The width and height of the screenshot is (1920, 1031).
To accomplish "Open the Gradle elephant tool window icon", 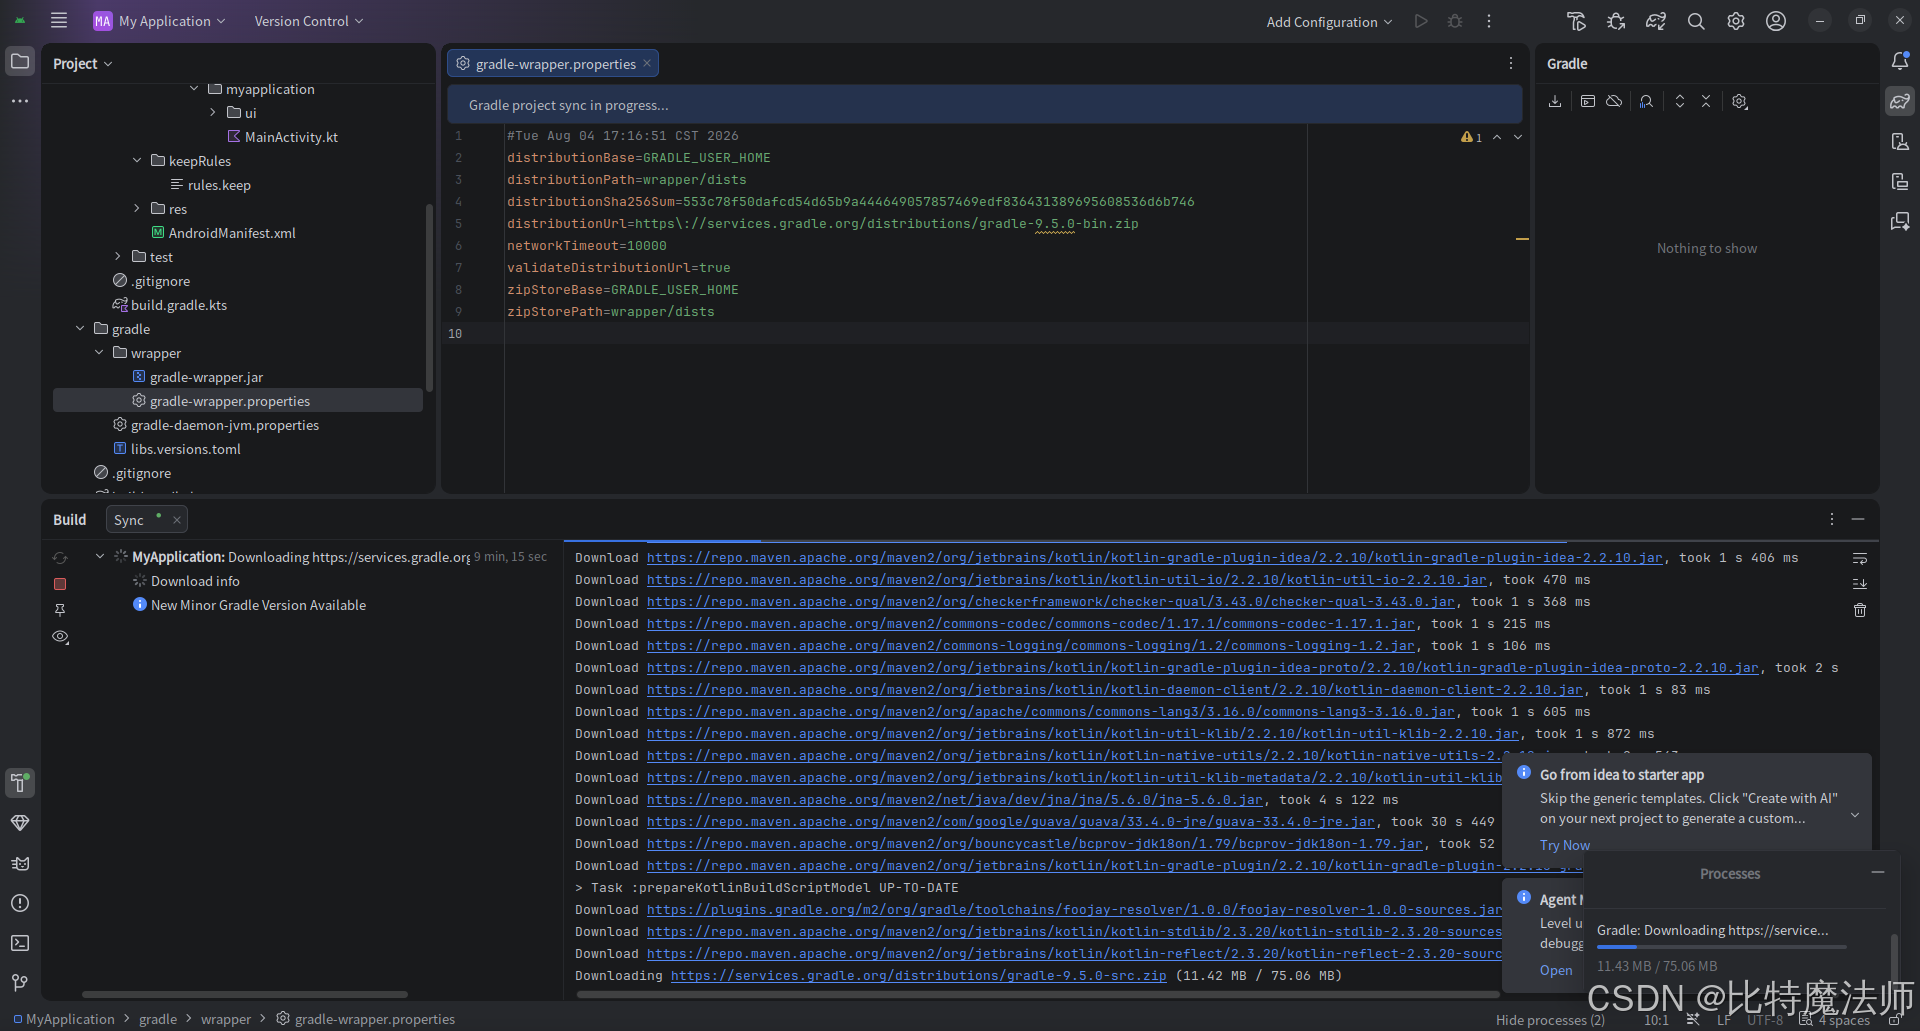I will coord(1900,101).
